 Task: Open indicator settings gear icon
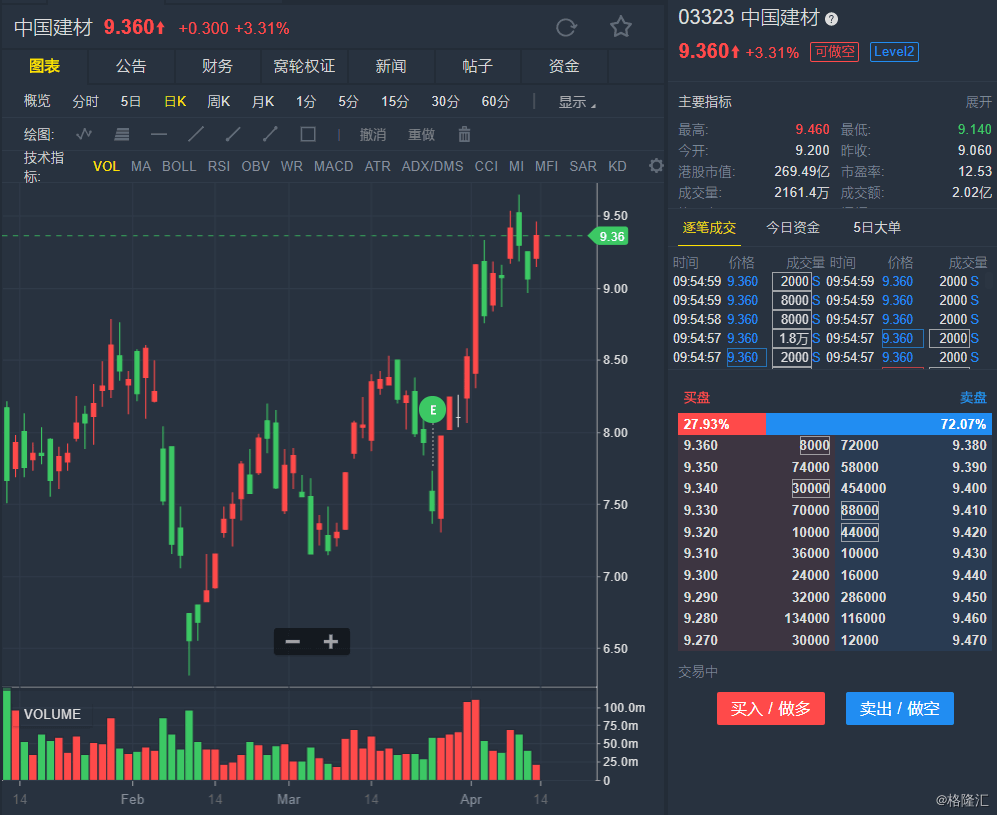[656, 166]
